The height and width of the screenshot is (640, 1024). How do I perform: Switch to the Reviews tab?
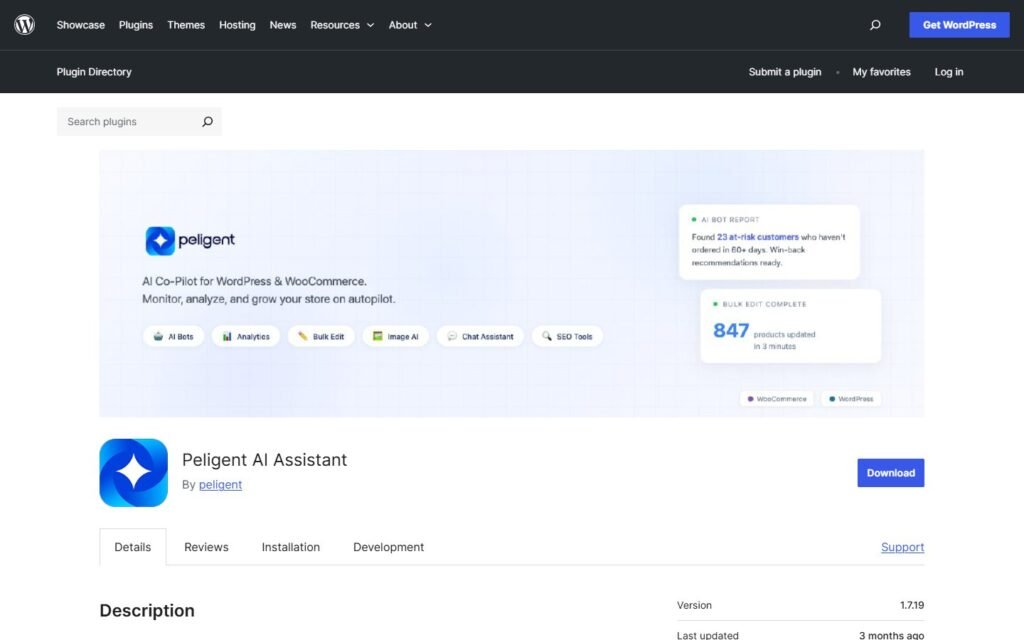(x=206, y=547)
